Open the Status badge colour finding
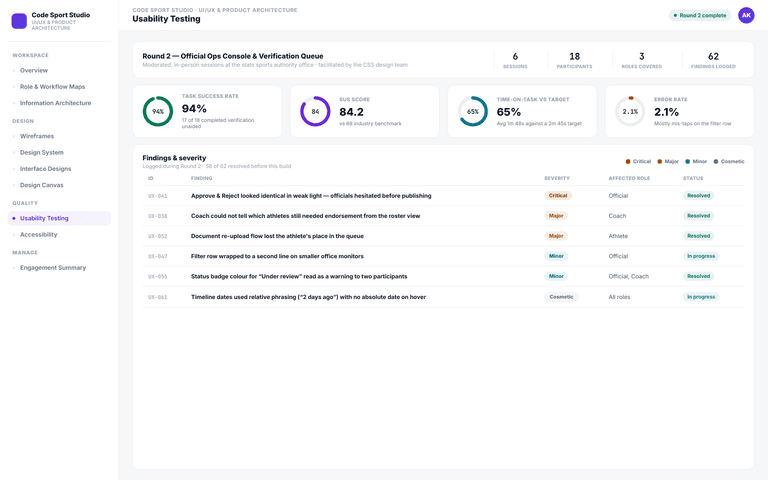The height and width of the screenshot is (480, 768). pyautogui.click(x=299, y=276)
